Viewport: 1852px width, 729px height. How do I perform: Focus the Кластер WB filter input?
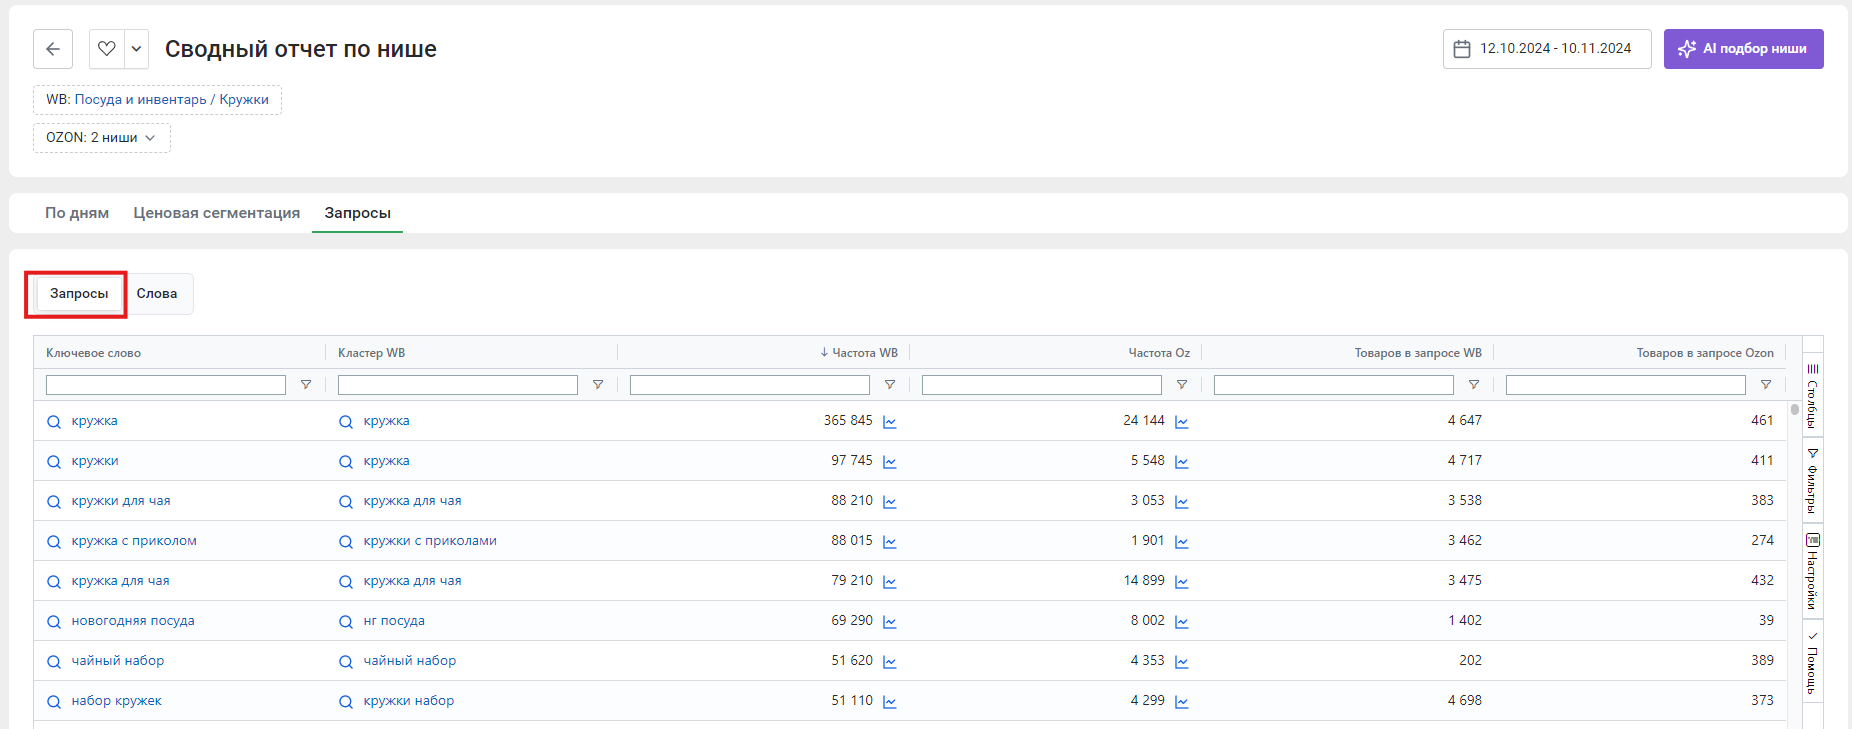click(458, 385)
